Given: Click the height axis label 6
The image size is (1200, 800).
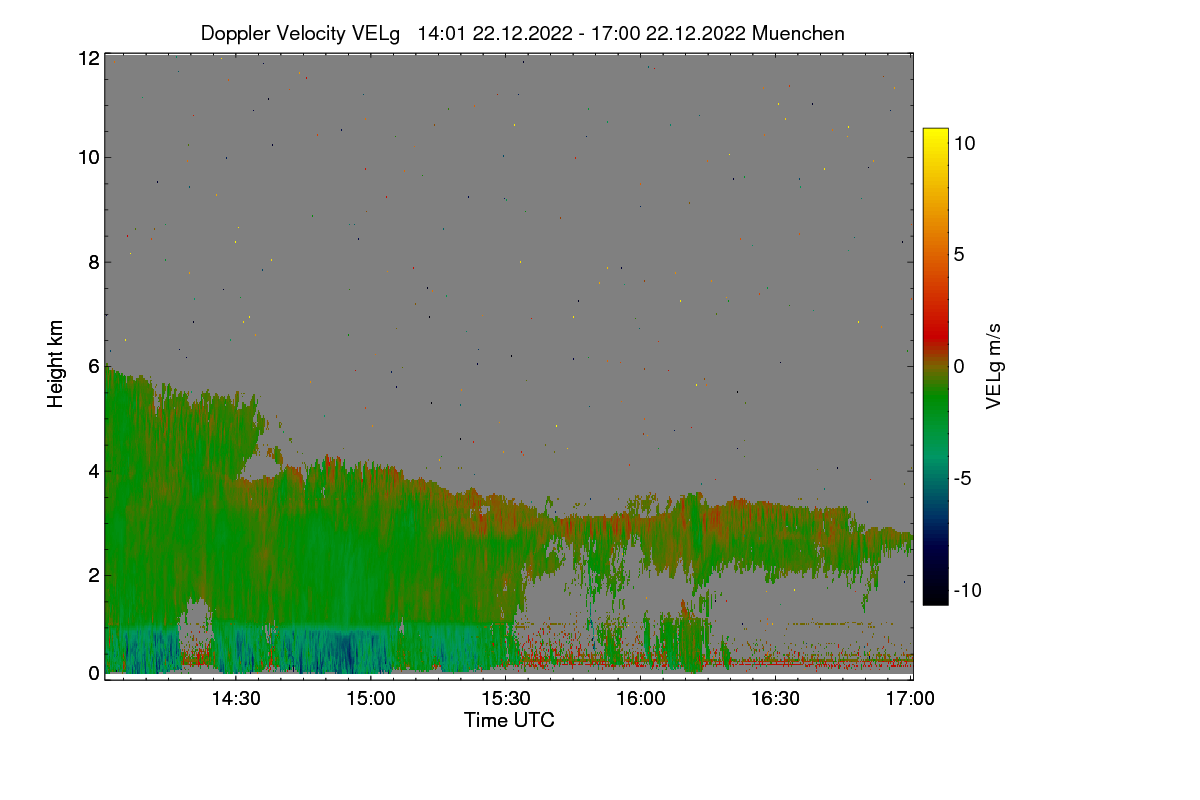Looking at the screenshot, I should click(x=94, y=366).
